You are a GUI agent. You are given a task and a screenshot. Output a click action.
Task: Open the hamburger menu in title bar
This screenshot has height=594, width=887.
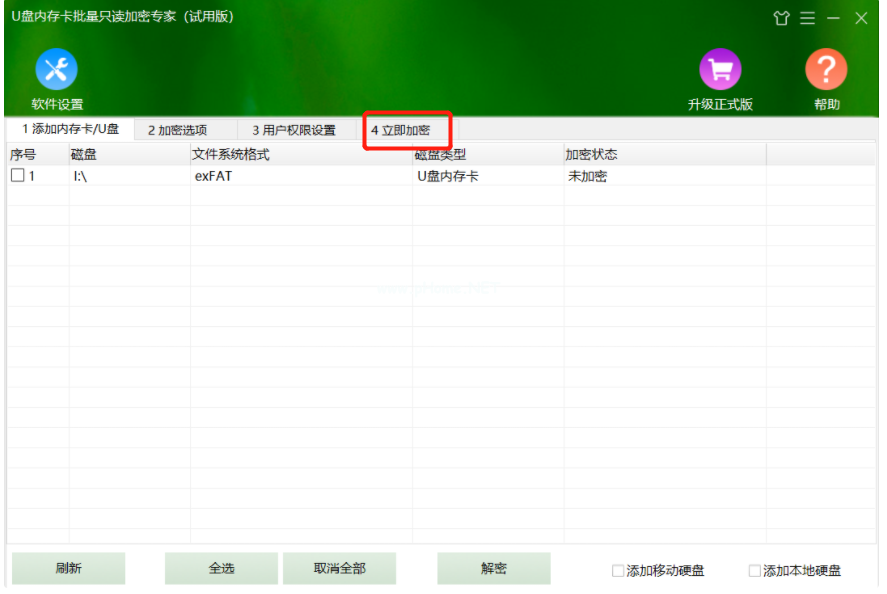coord(807,19)
